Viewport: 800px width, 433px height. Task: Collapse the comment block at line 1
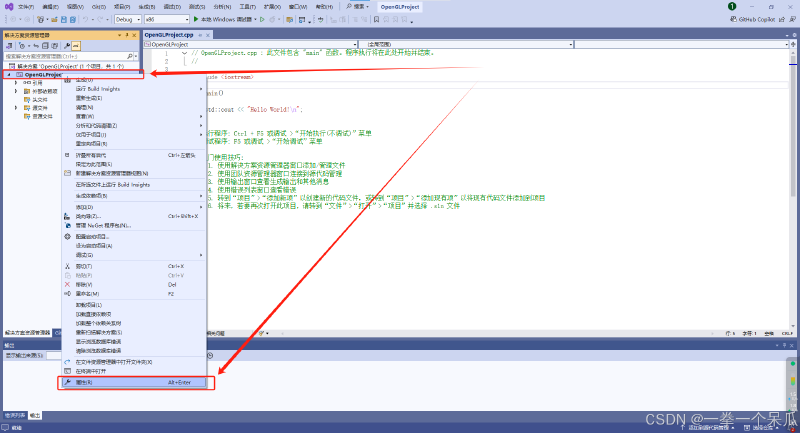click(x=184, y=53)
